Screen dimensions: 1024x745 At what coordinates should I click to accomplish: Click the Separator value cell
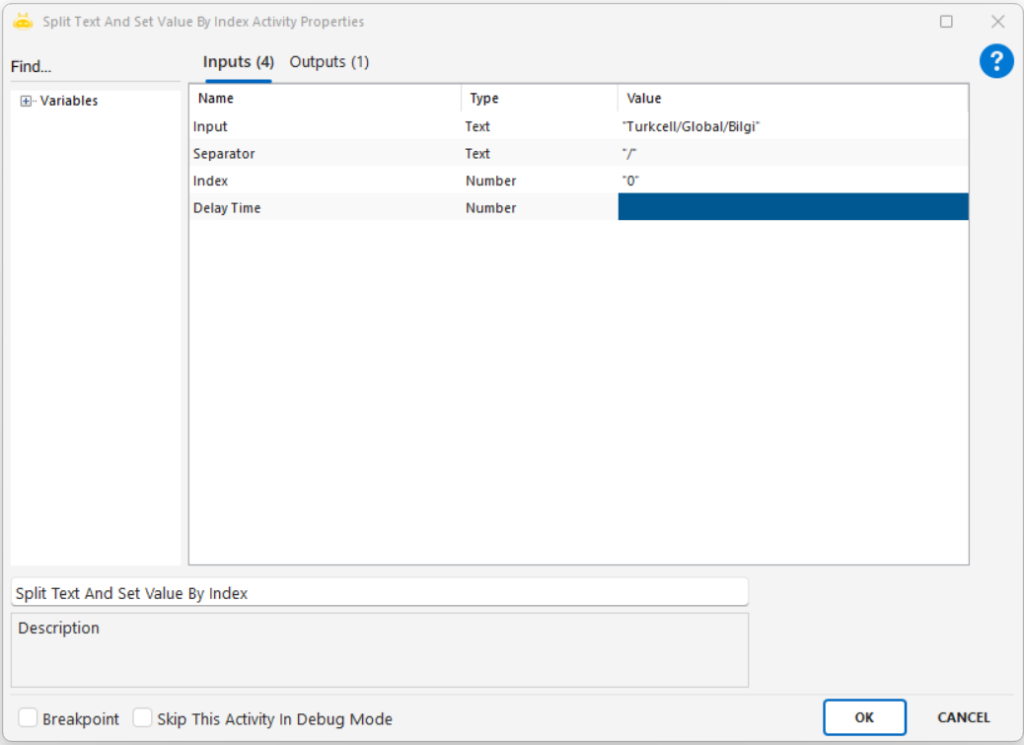click(792, 154)
